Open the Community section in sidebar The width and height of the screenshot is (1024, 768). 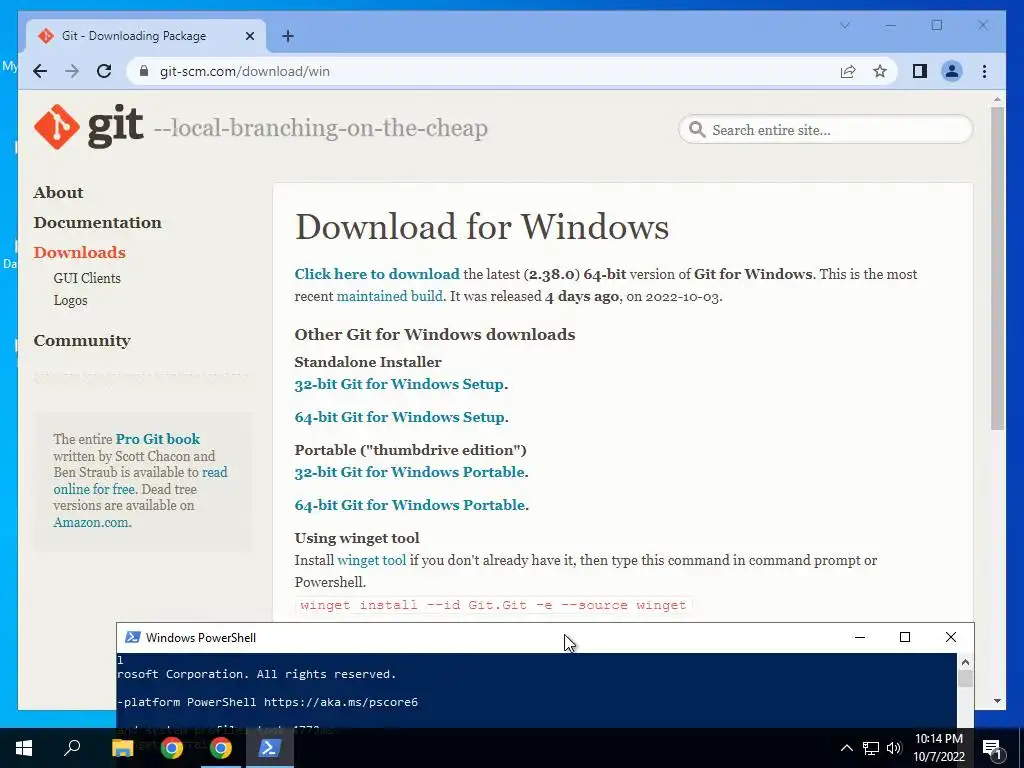coord(82,341)
